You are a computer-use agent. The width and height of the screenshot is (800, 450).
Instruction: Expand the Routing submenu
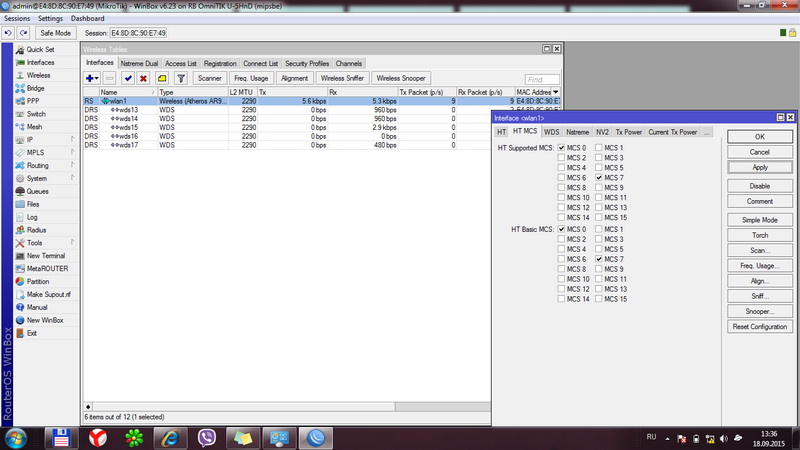[x=72, y=165]
